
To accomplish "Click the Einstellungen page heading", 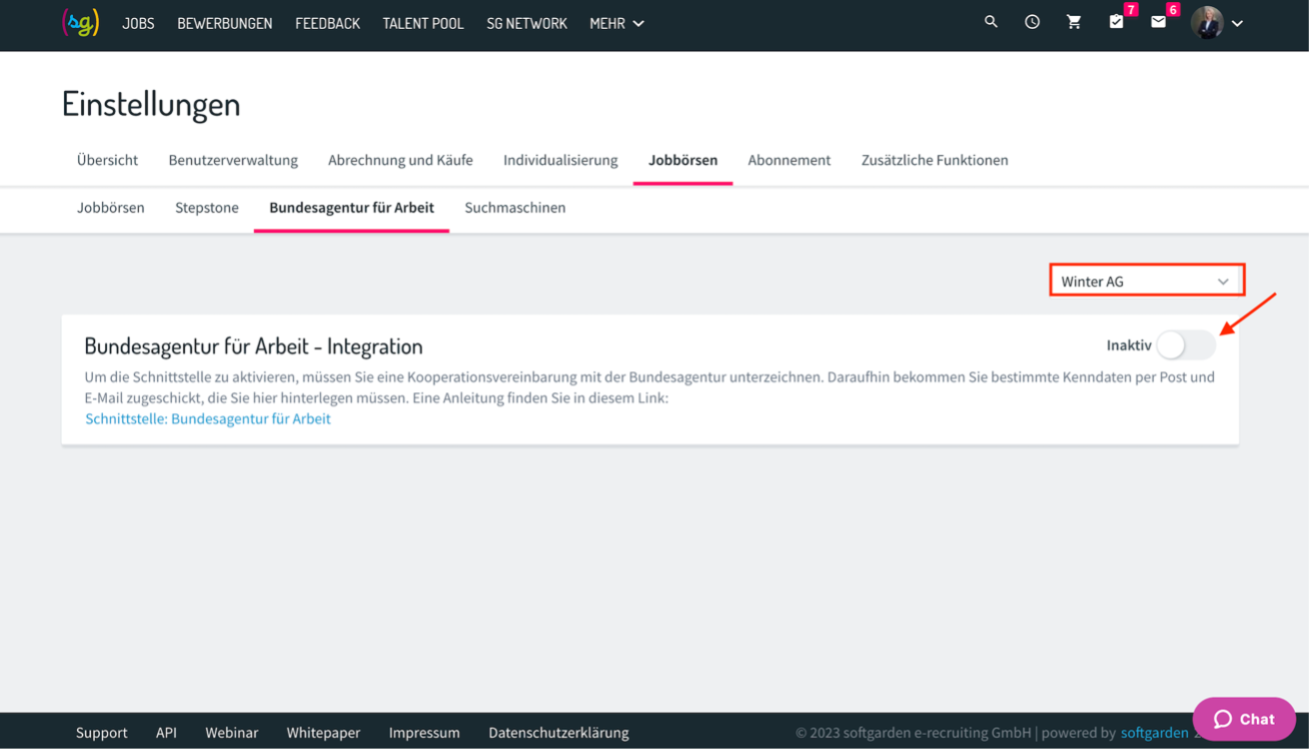I will click(x=152, y=105).
